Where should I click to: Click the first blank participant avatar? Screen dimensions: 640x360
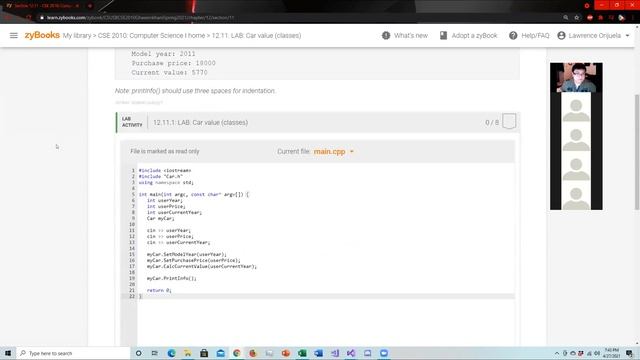click(576, 111)
